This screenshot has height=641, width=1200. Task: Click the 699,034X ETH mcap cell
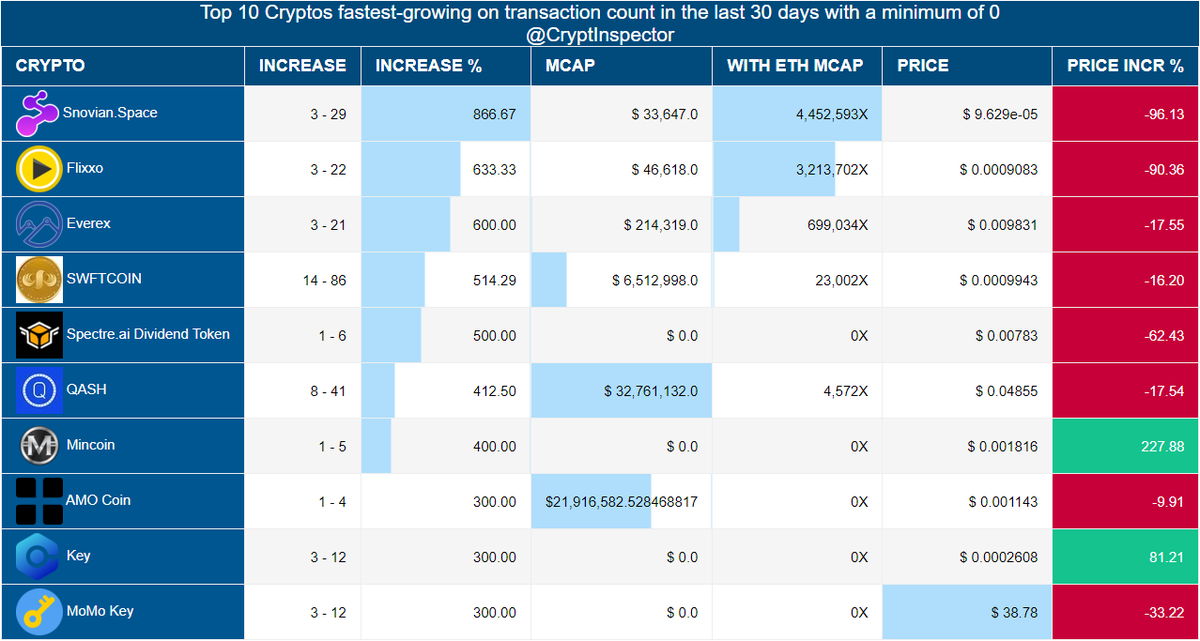coord(797,224)
